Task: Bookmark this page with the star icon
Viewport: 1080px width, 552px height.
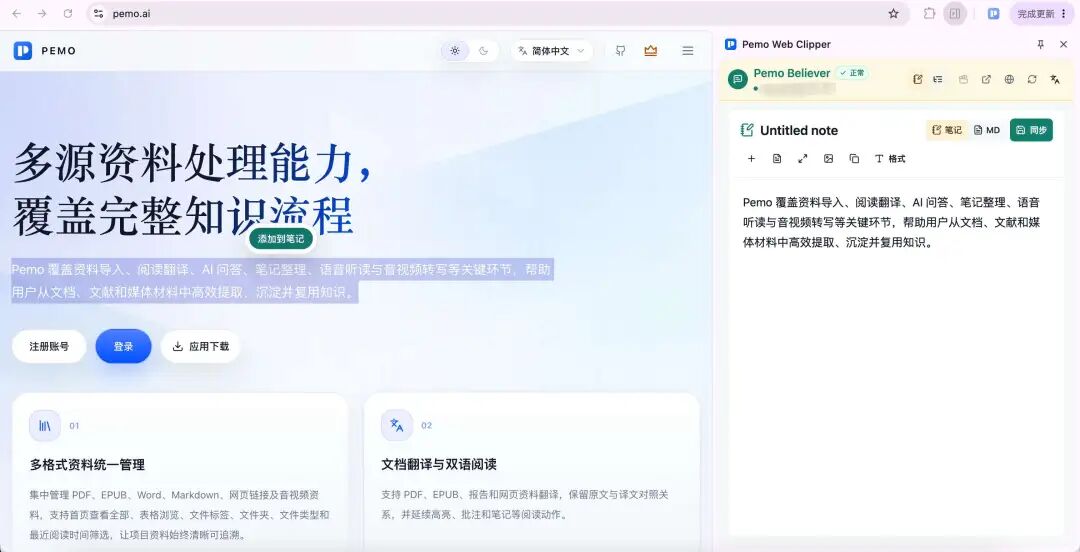Action: coord(893,14)
